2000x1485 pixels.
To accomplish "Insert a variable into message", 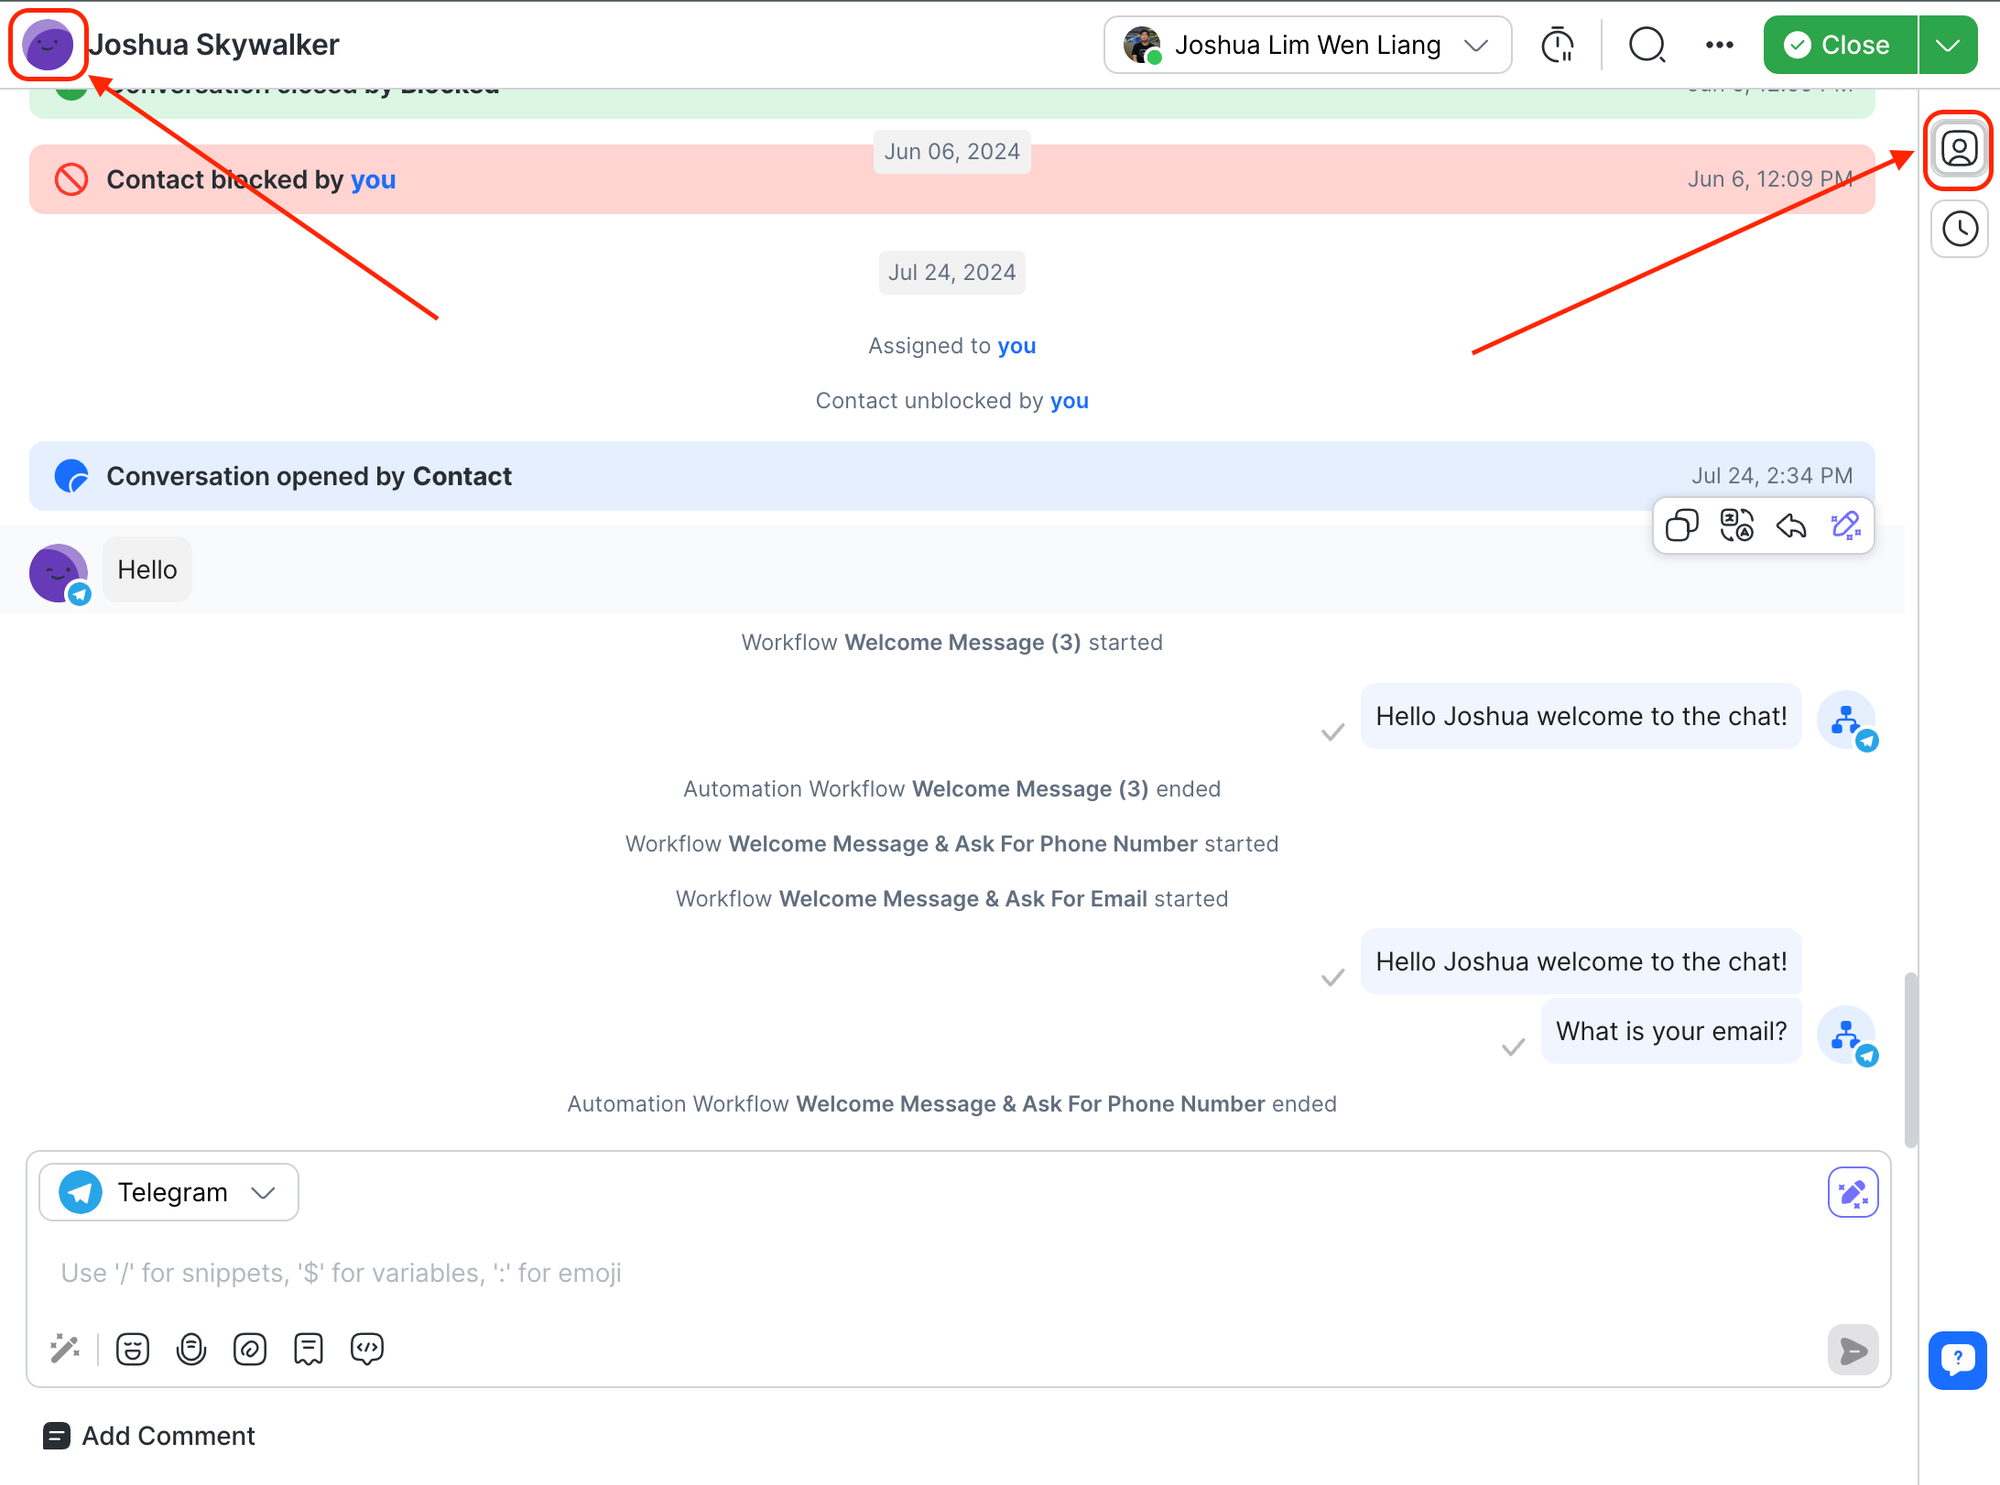I will (x=367, y=1349).
